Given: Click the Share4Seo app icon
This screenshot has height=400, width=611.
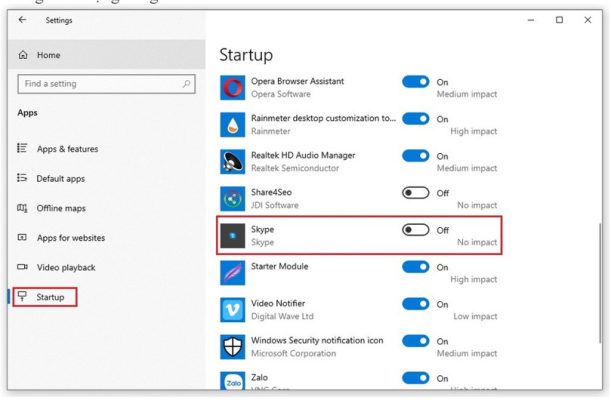Looking at the screenshot, I should click(233, 199).
